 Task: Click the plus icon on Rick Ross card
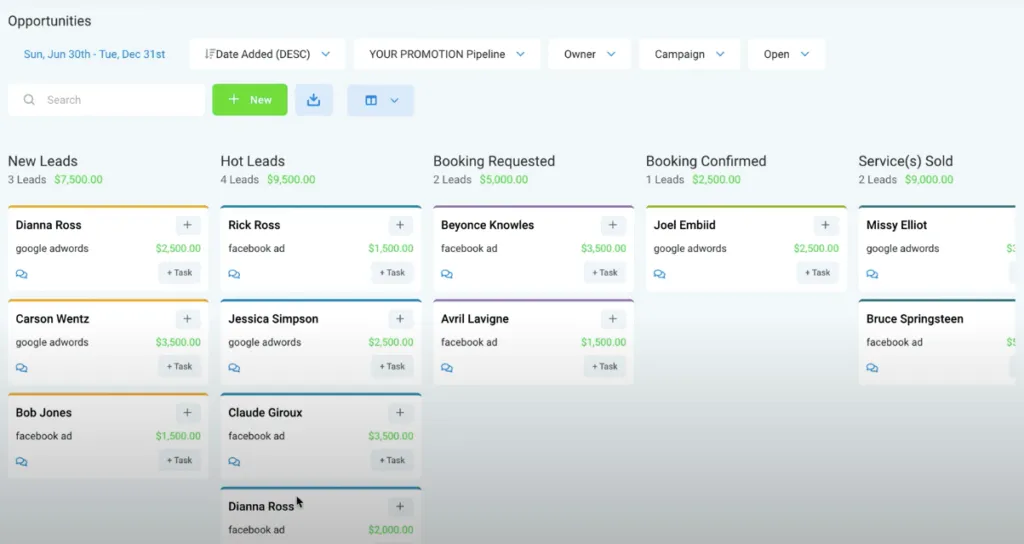(400, 226)
